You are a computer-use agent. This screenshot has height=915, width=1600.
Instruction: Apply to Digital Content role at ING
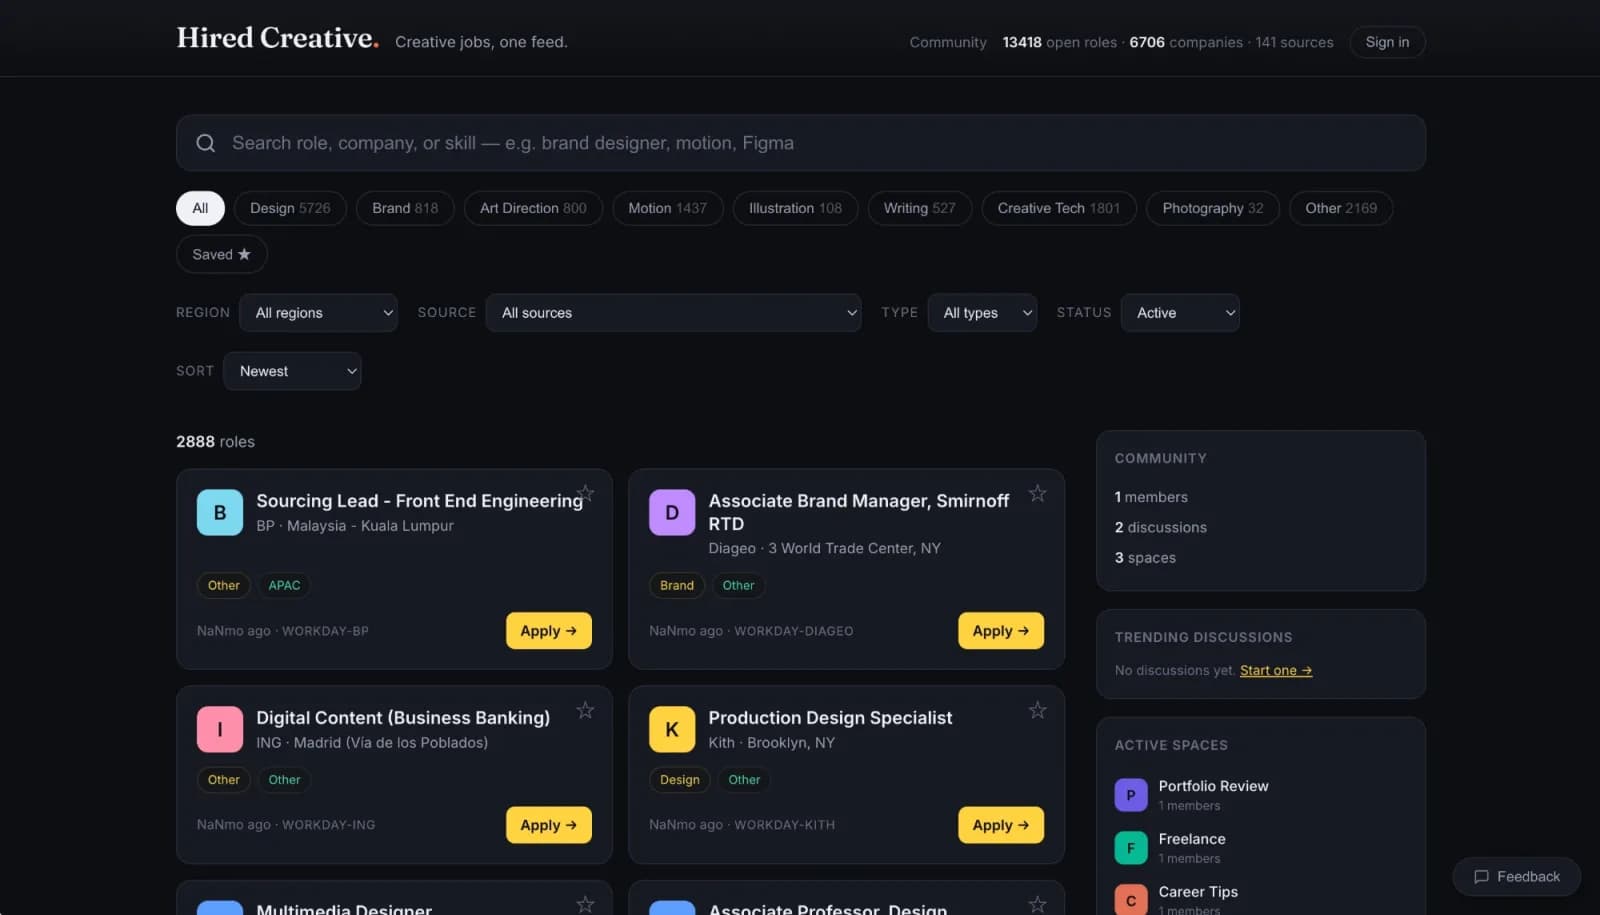click(549, 825)
